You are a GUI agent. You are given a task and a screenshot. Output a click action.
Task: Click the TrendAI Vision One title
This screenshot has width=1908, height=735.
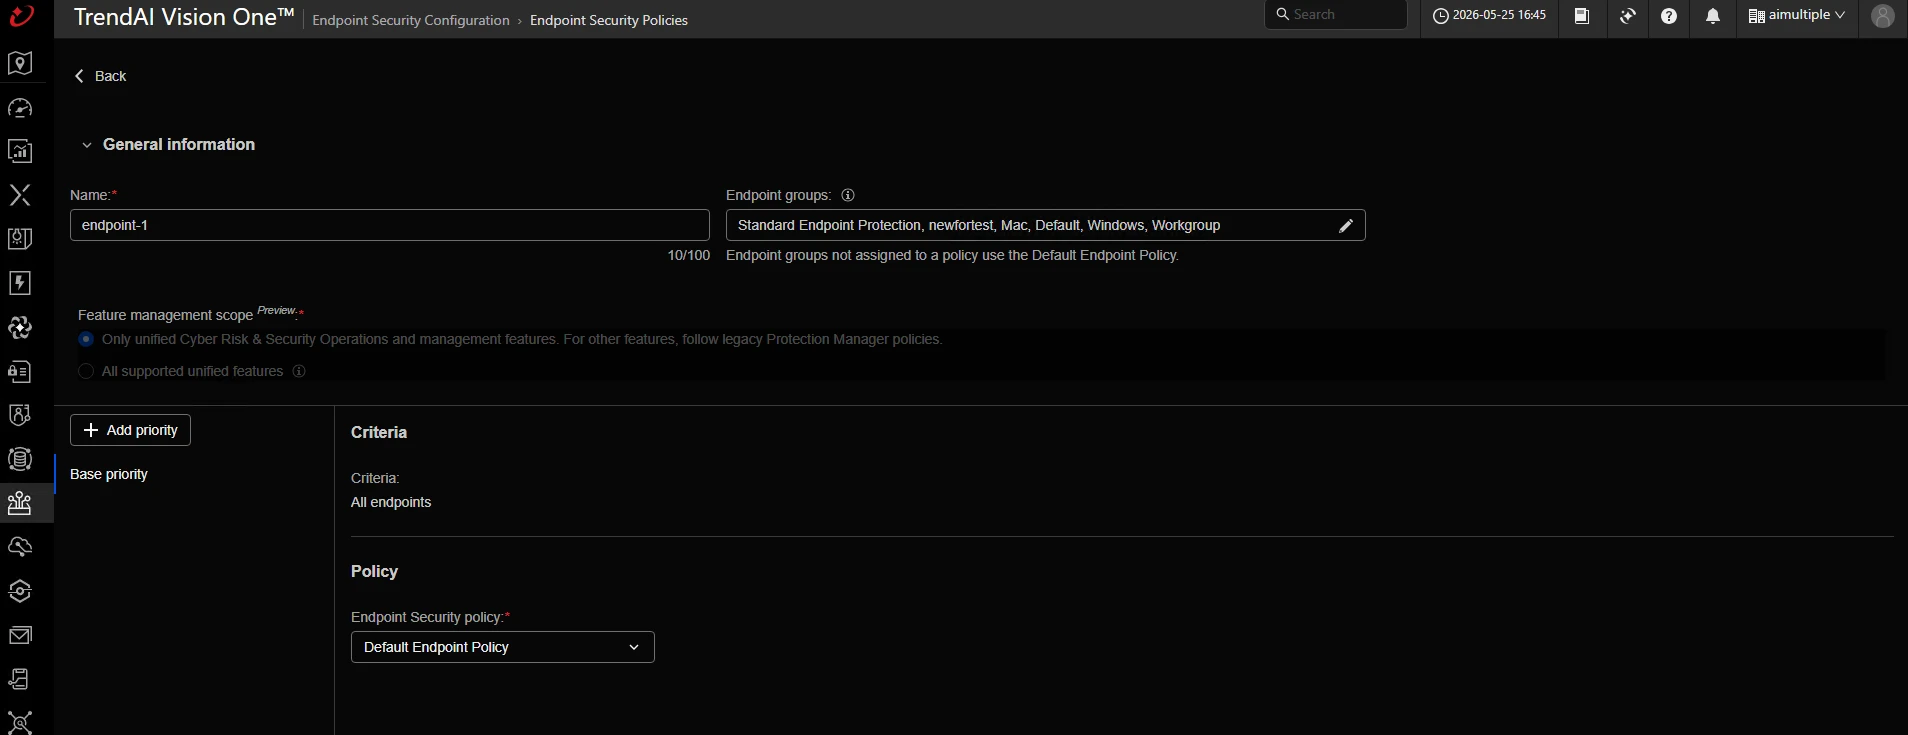coord(184,17)
